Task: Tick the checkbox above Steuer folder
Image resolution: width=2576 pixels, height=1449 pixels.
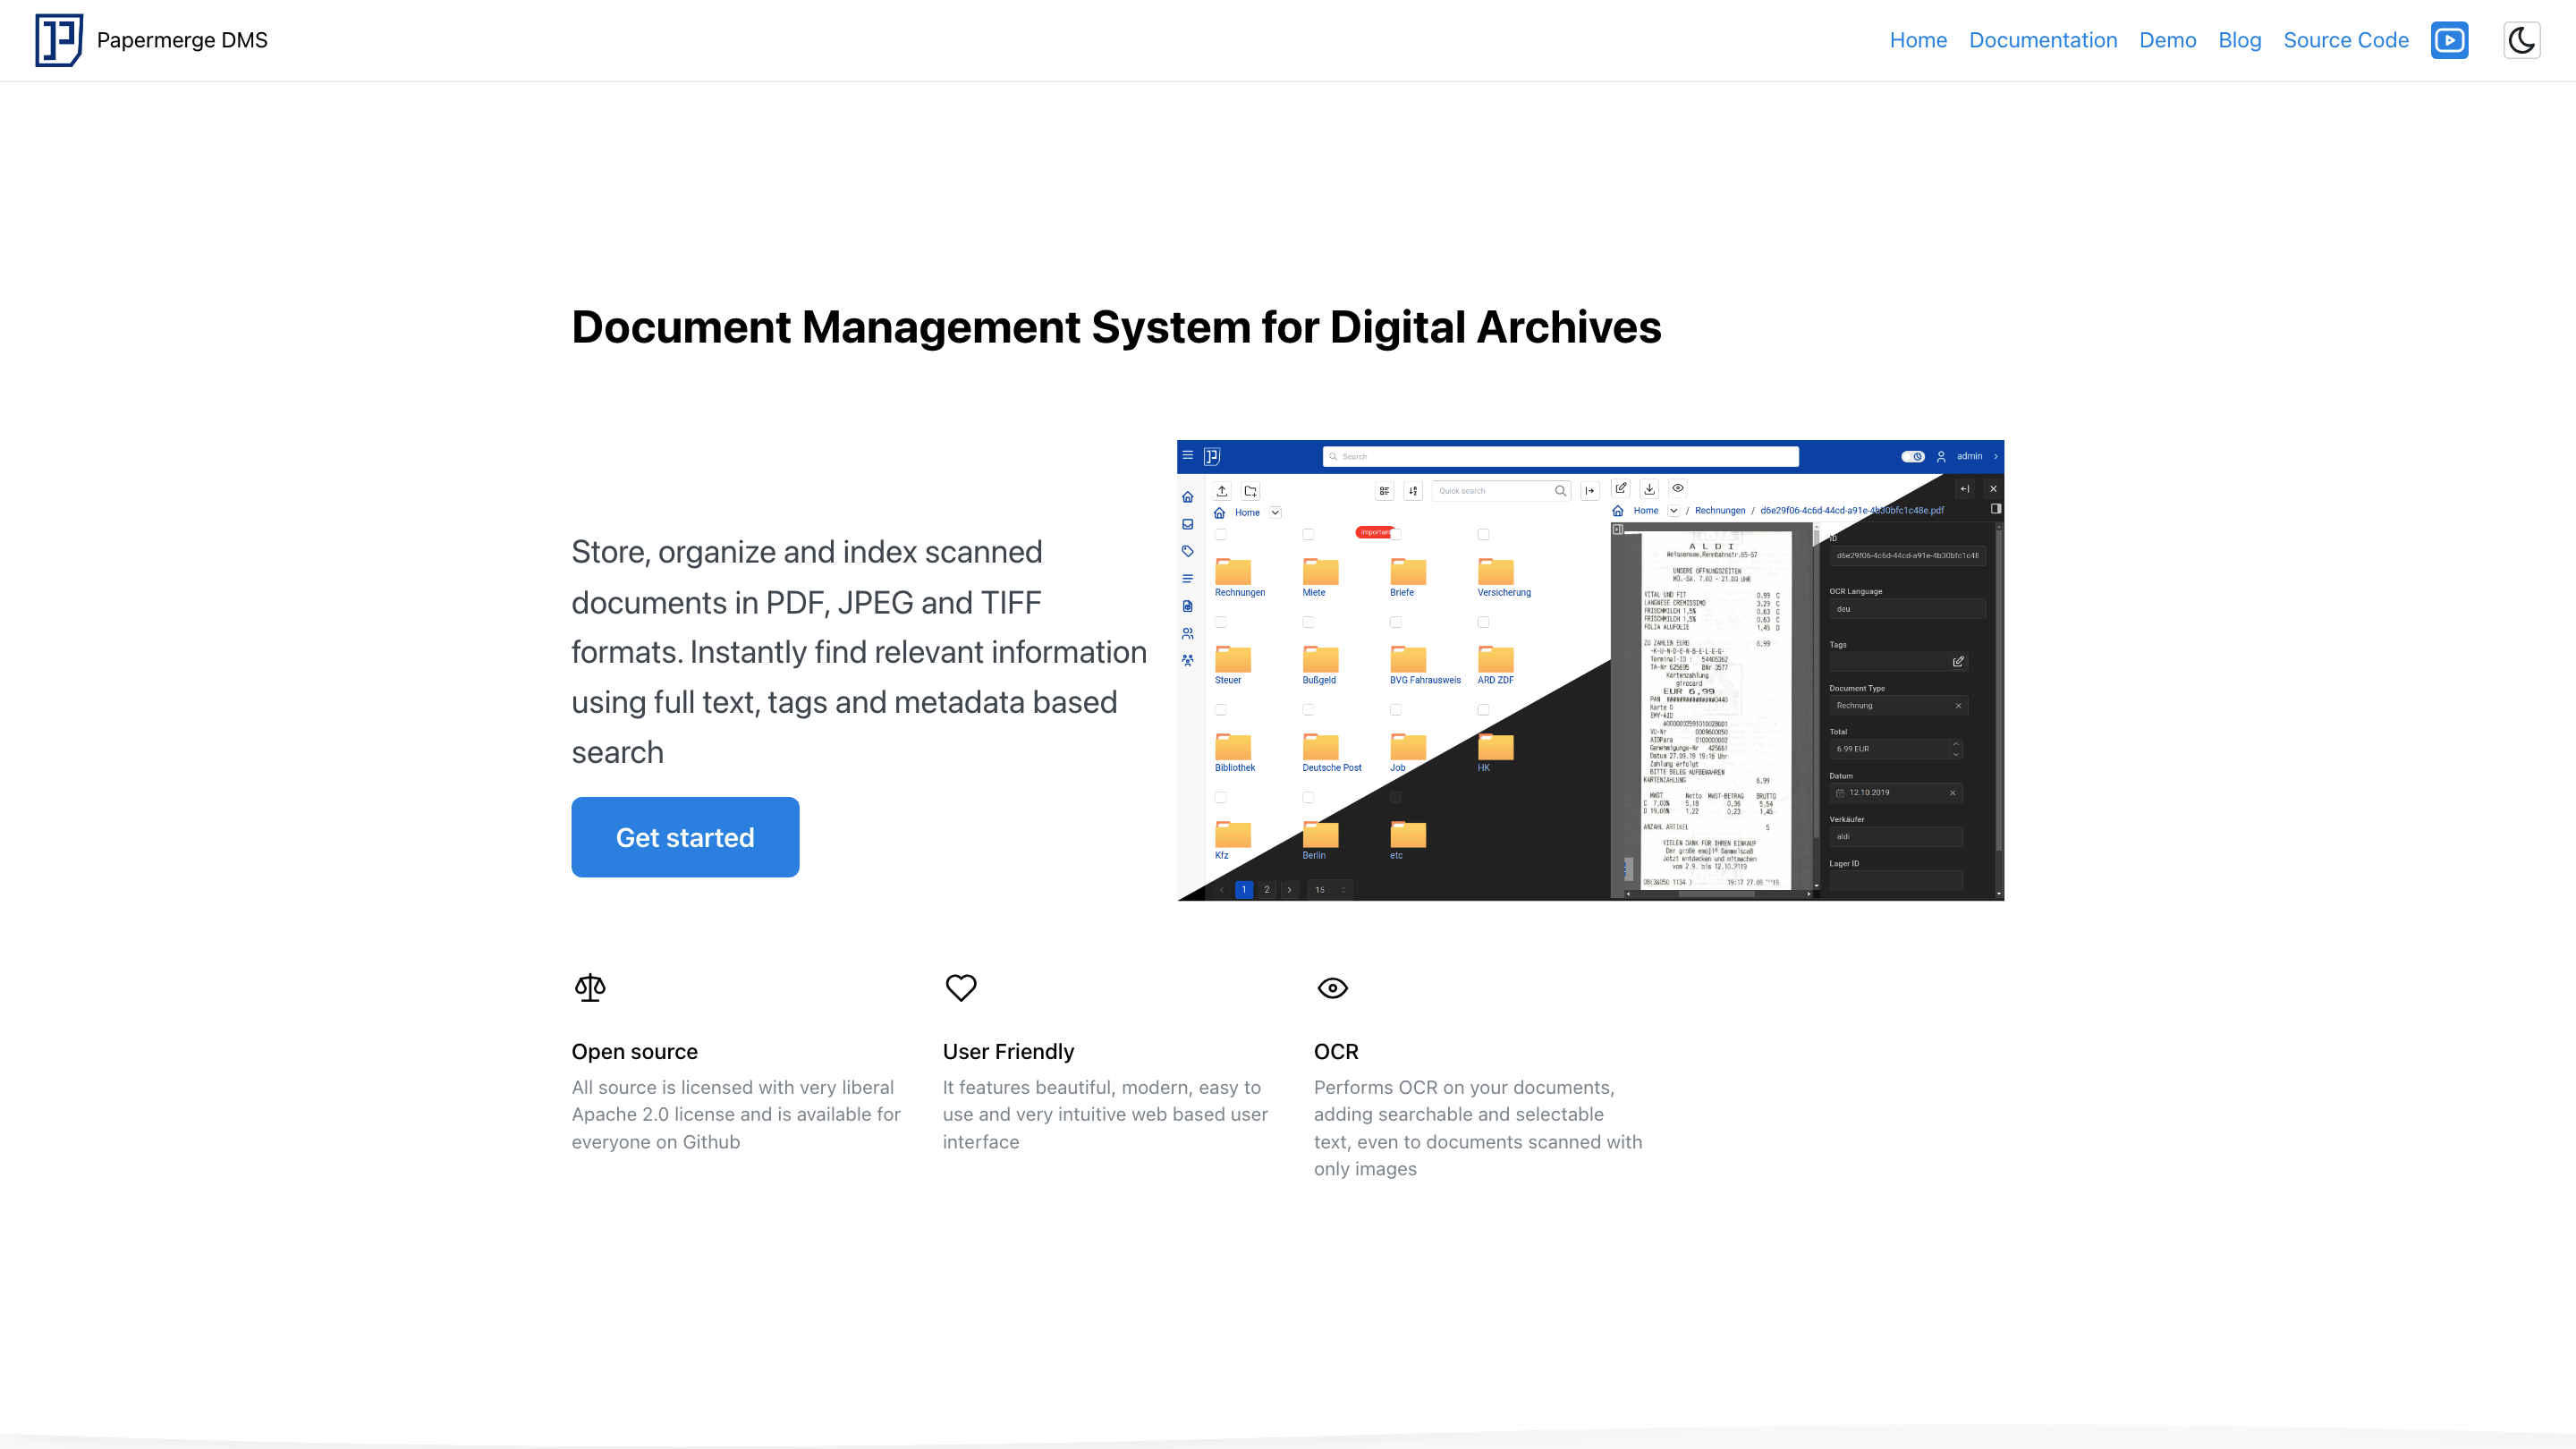Action: (1221, 622)
